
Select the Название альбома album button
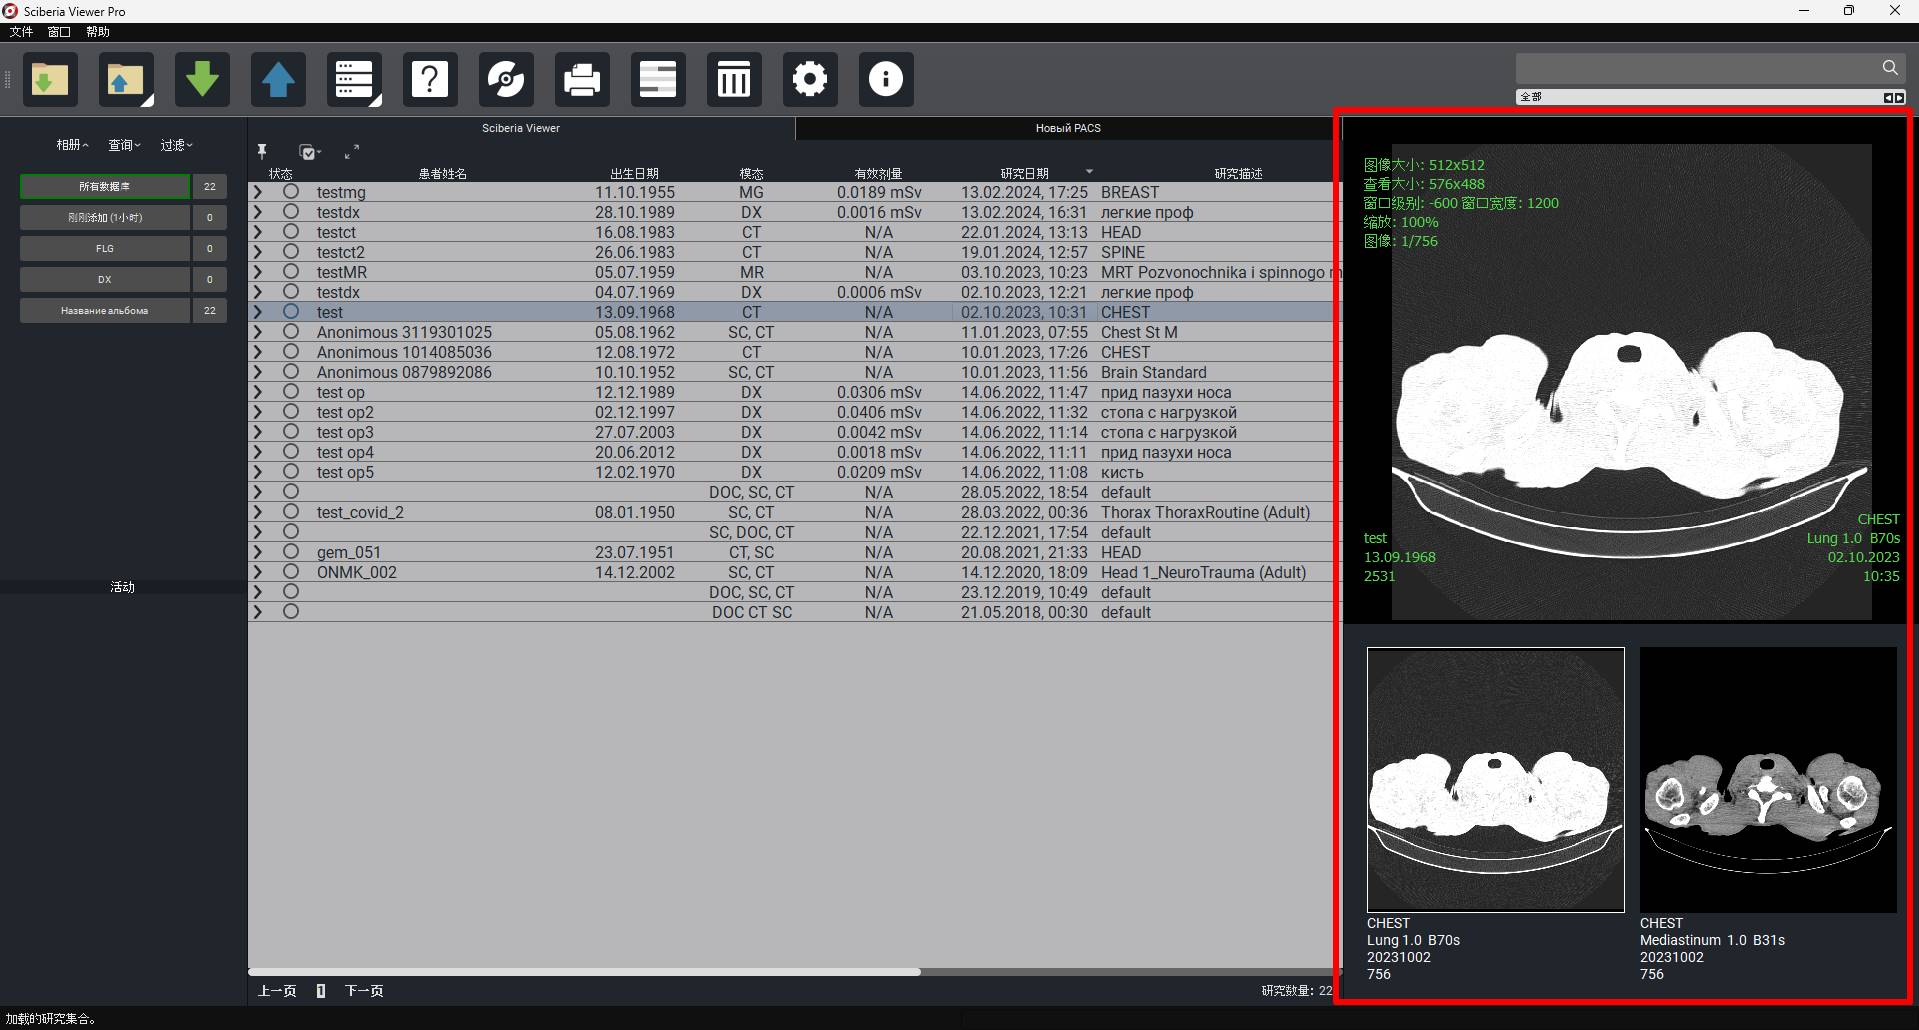point(105,310)
